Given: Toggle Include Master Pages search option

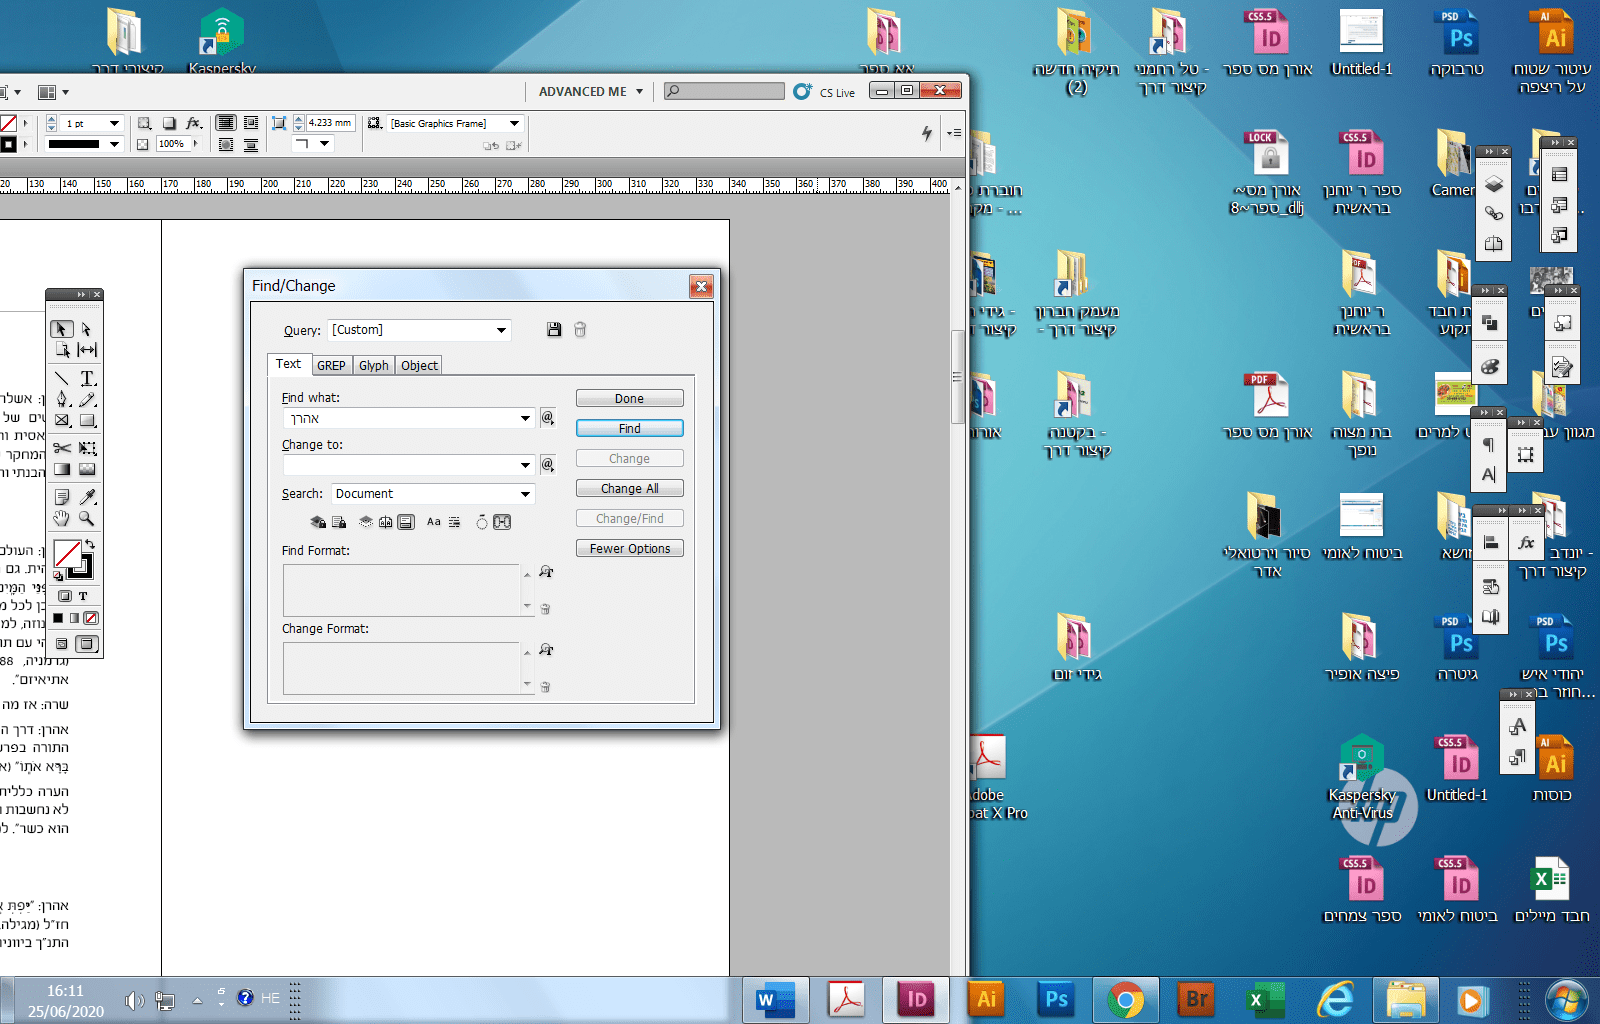Looking at the screenshot, I should [385, 522].
